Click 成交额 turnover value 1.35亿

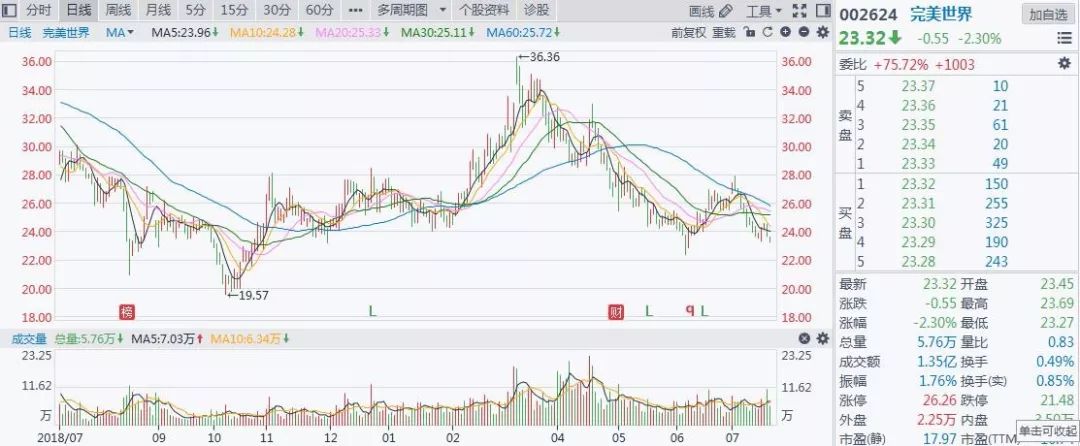pyautogui.click(x=937, y=361)
